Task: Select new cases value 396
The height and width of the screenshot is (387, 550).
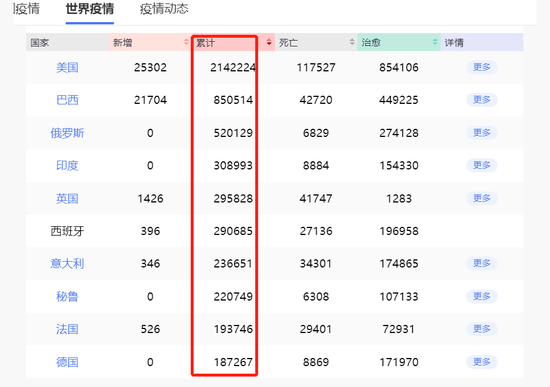Action: click(x=150, y=231)
